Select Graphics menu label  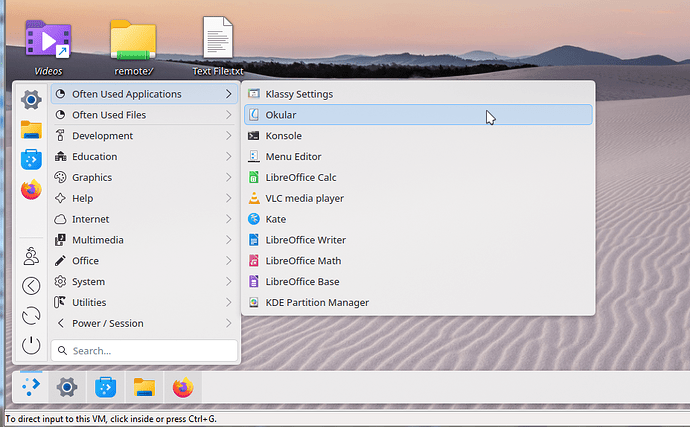tap(92, 177)
